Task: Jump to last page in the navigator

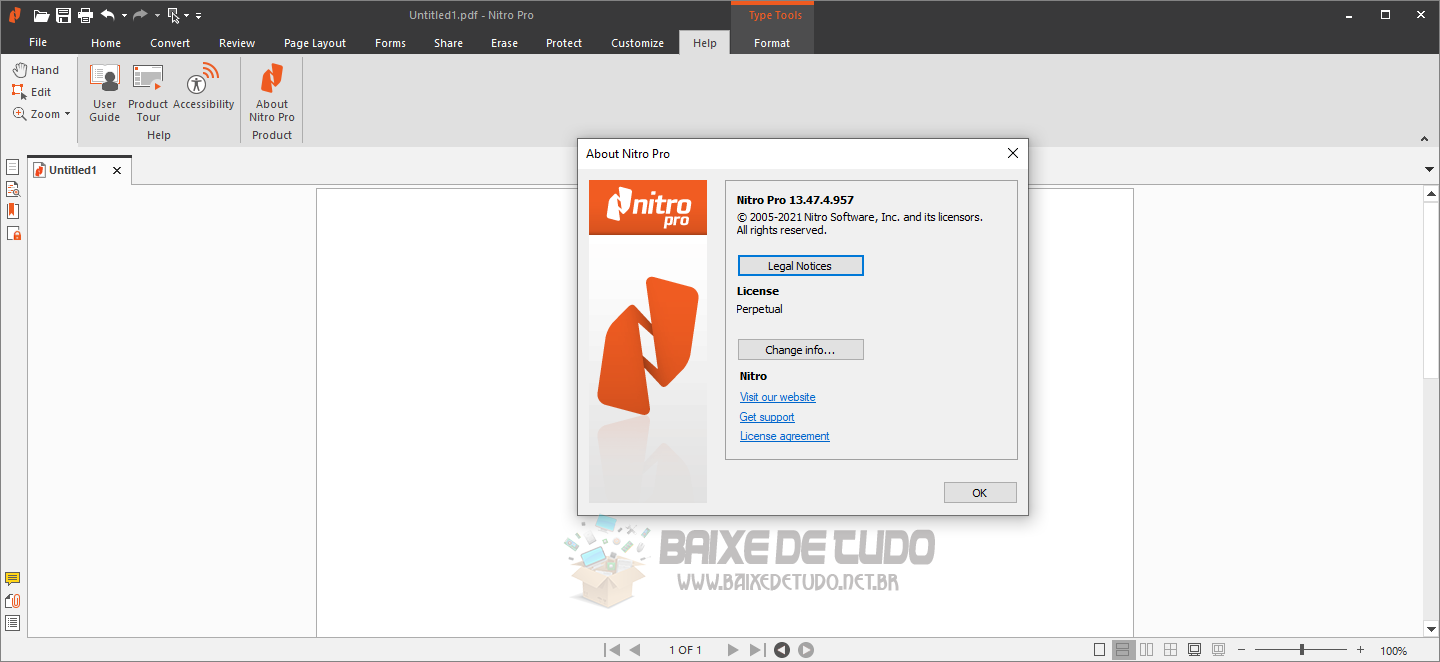Action: pos(757,650)
